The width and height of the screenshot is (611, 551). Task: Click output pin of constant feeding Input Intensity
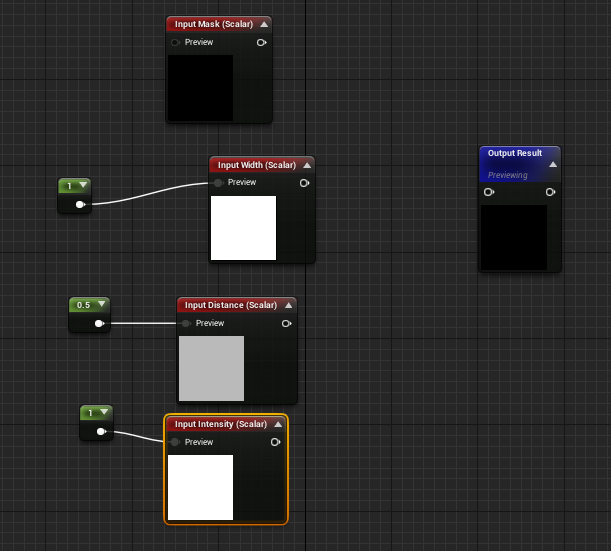tap(101, 431)
